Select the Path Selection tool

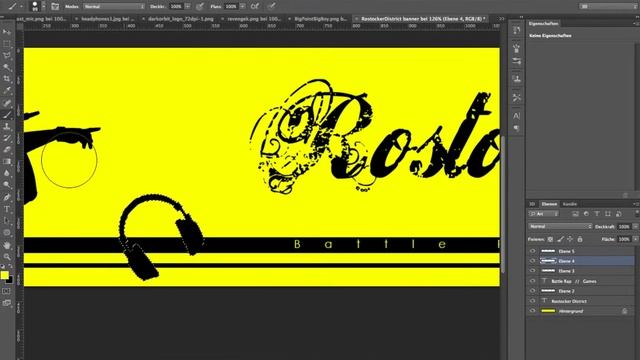(x=7, y=221)
